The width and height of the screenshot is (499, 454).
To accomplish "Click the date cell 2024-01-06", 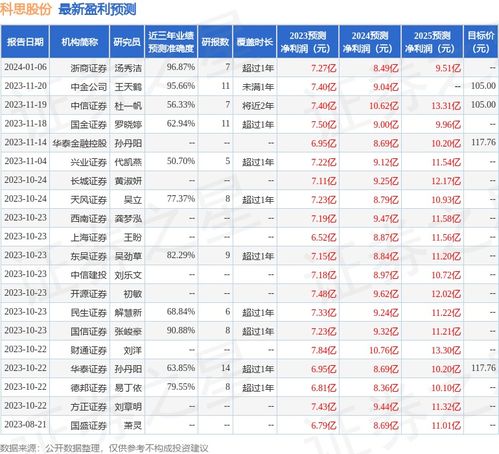I will pos(25,67).
